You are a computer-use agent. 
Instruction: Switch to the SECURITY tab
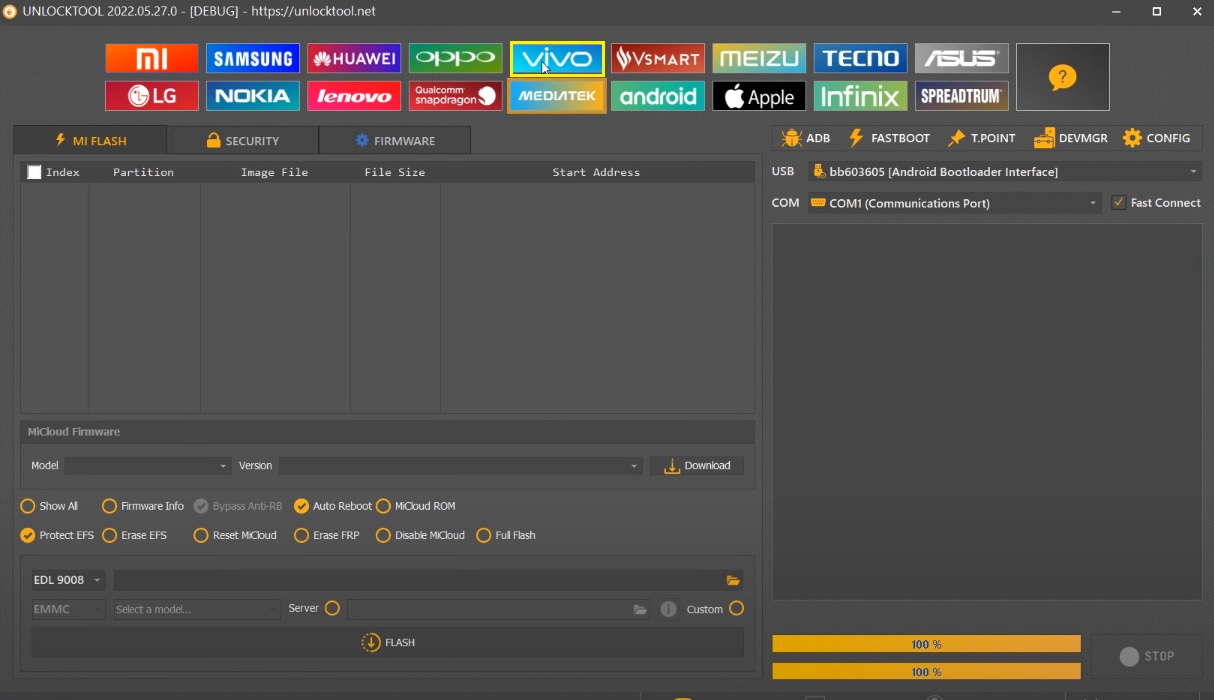pos(243,140)
